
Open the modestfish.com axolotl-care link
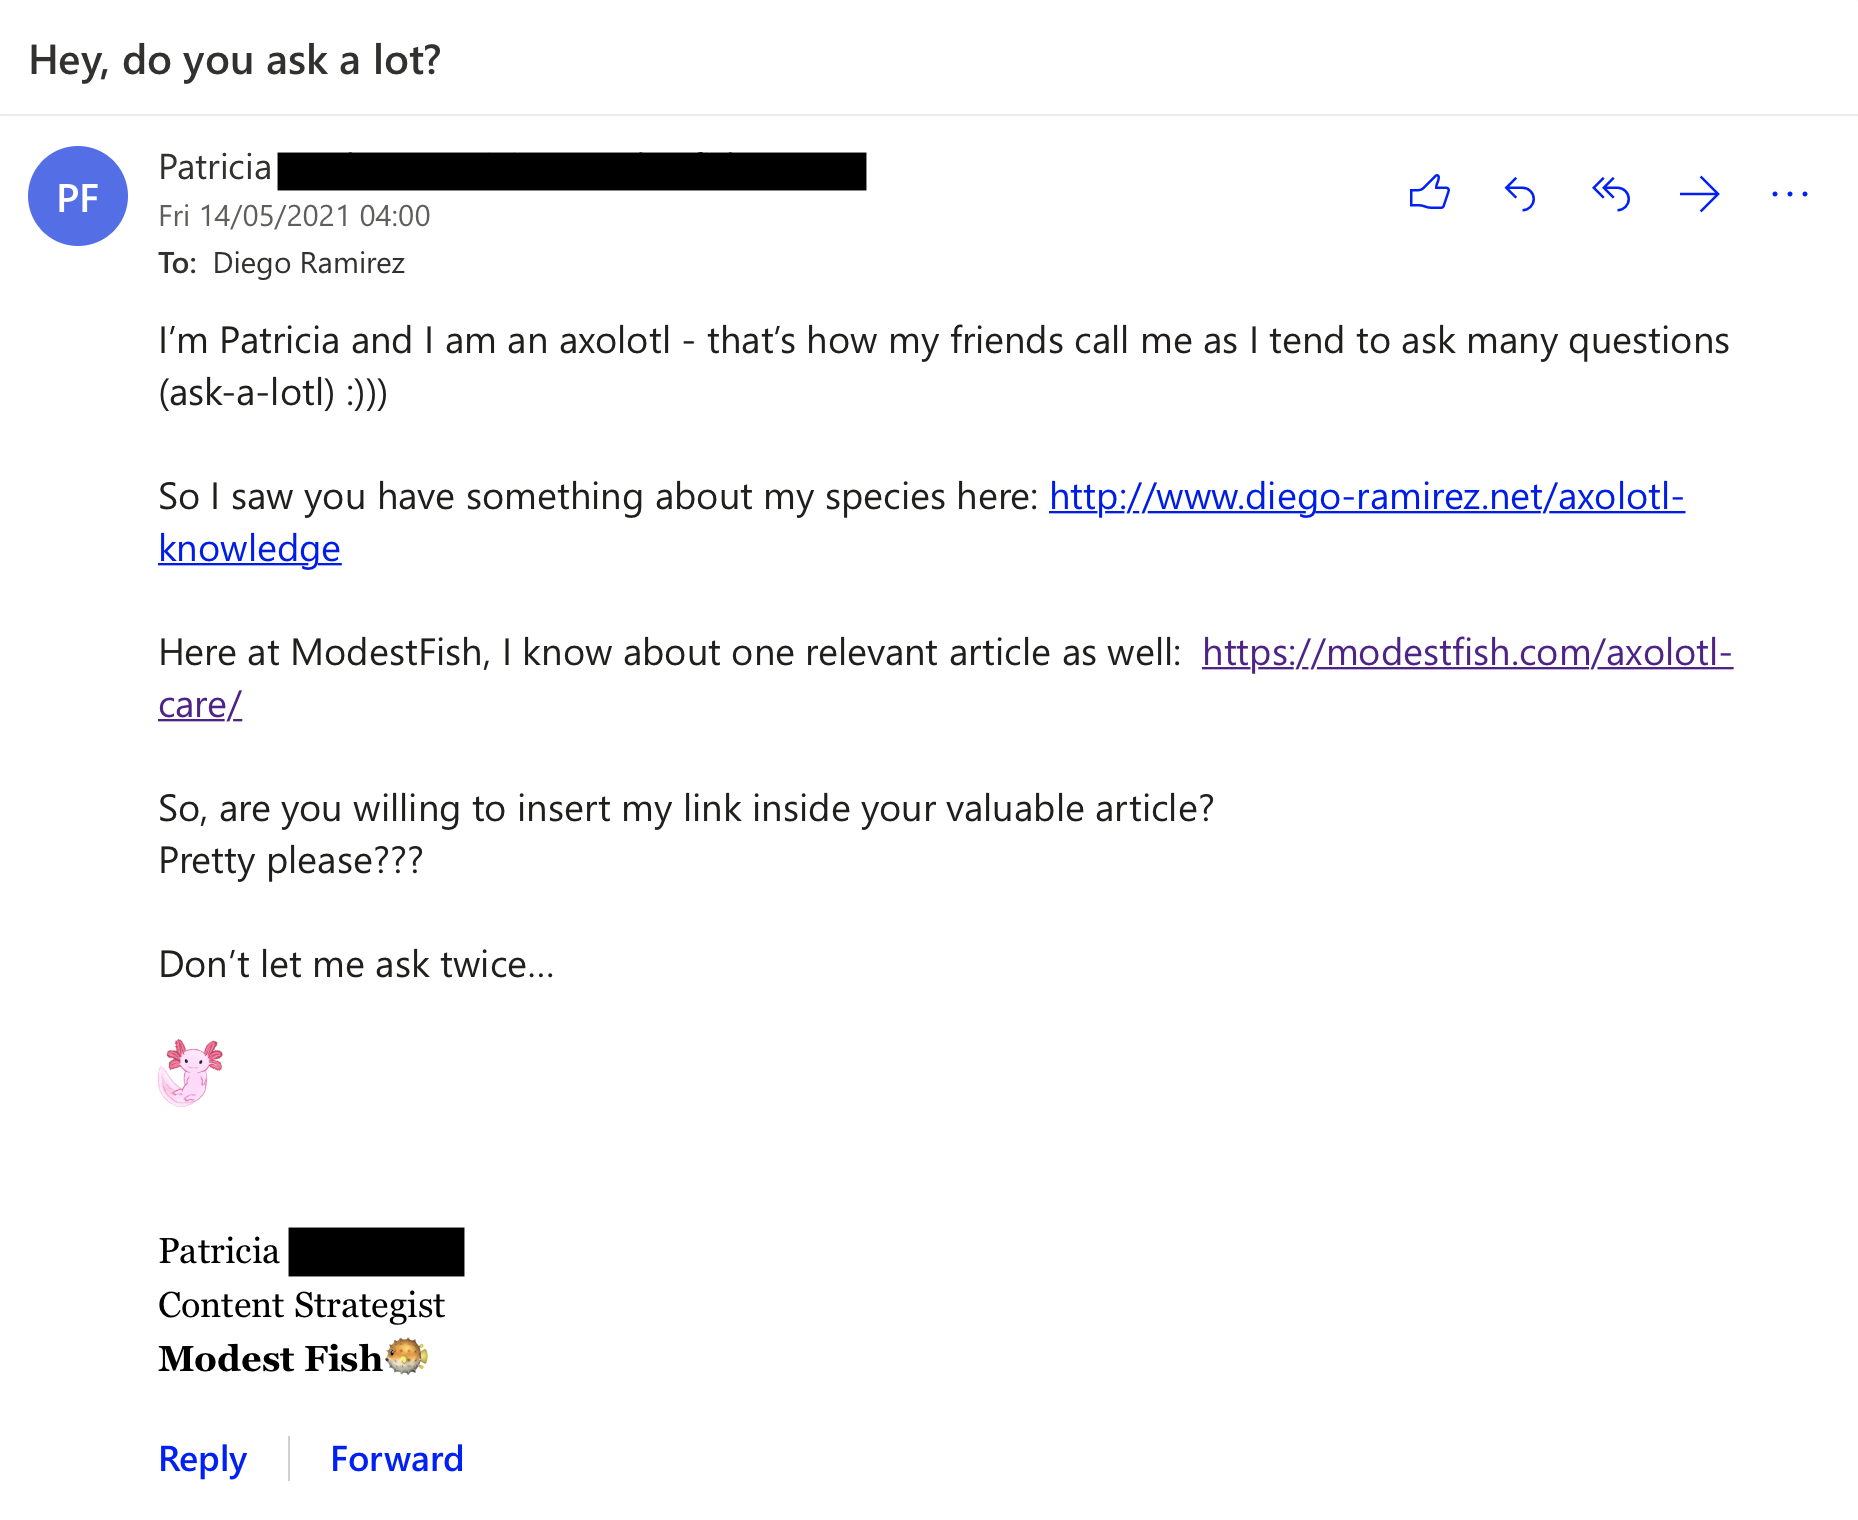1466,653
